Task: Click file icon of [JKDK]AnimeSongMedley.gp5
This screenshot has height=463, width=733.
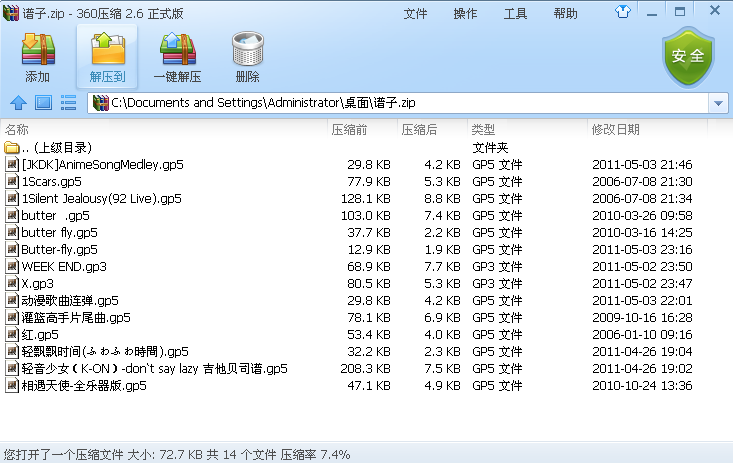Action: (x=12, y=165)
